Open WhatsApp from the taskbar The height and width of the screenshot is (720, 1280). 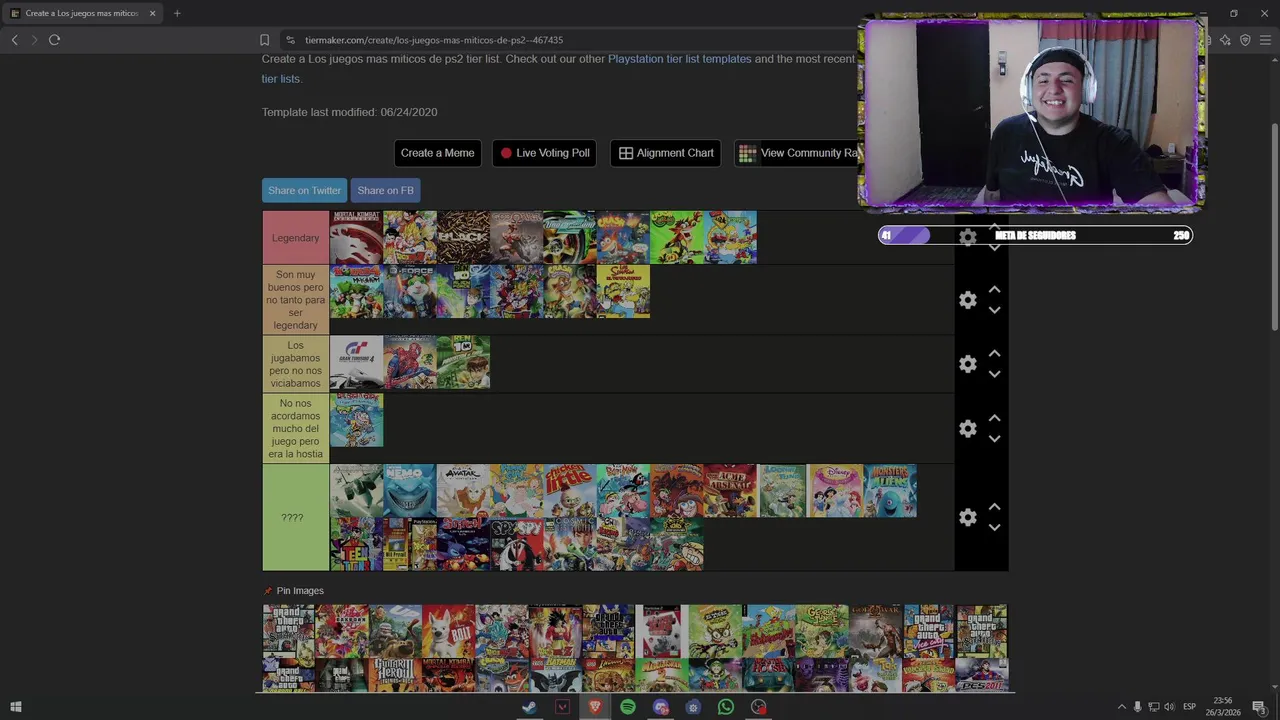click(x=726, y=707)
